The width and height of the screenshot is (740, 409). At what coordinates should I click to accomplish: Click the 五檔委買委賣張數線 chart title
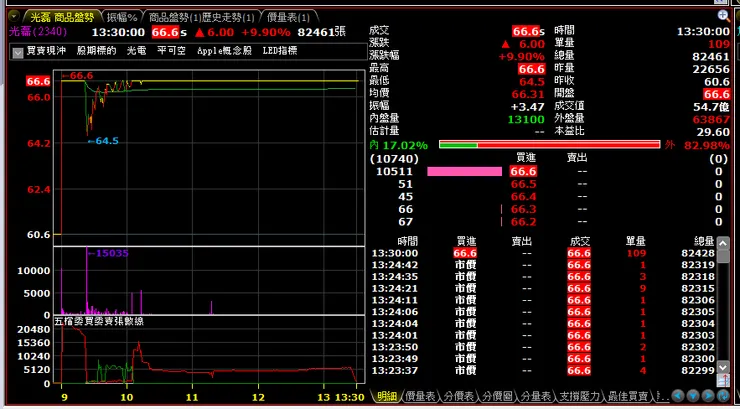click(99, 321)
